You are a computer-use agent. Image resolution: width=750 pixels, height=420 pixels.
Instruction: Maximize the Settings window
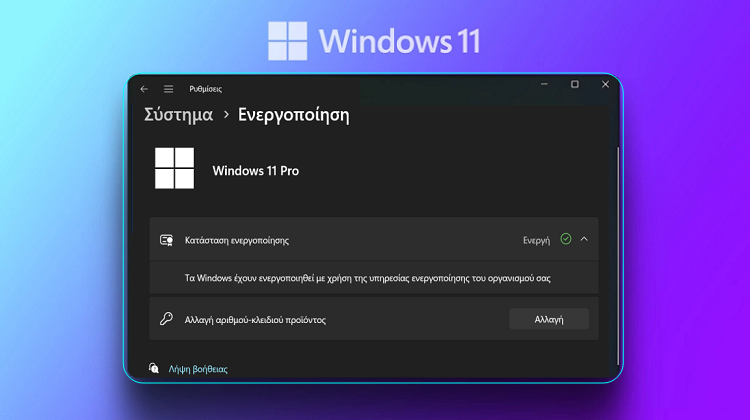[575, 84]
